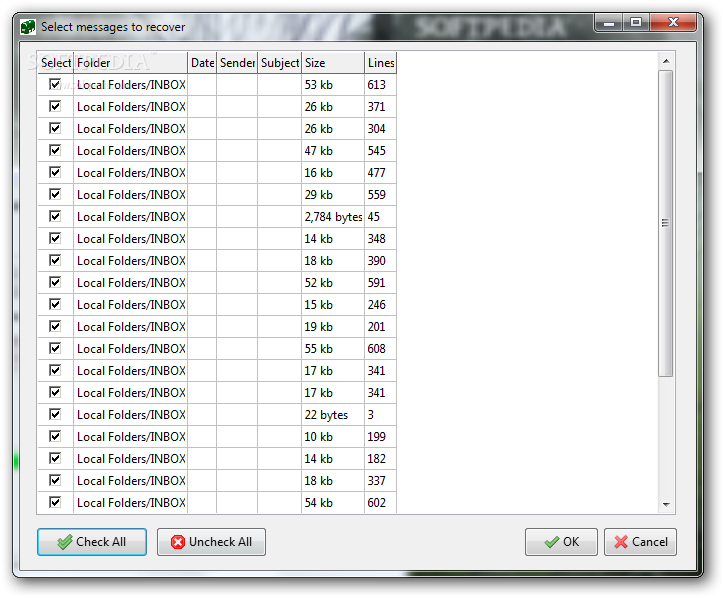
Task: Click the '608' lines cell
Action: [380, 349]
